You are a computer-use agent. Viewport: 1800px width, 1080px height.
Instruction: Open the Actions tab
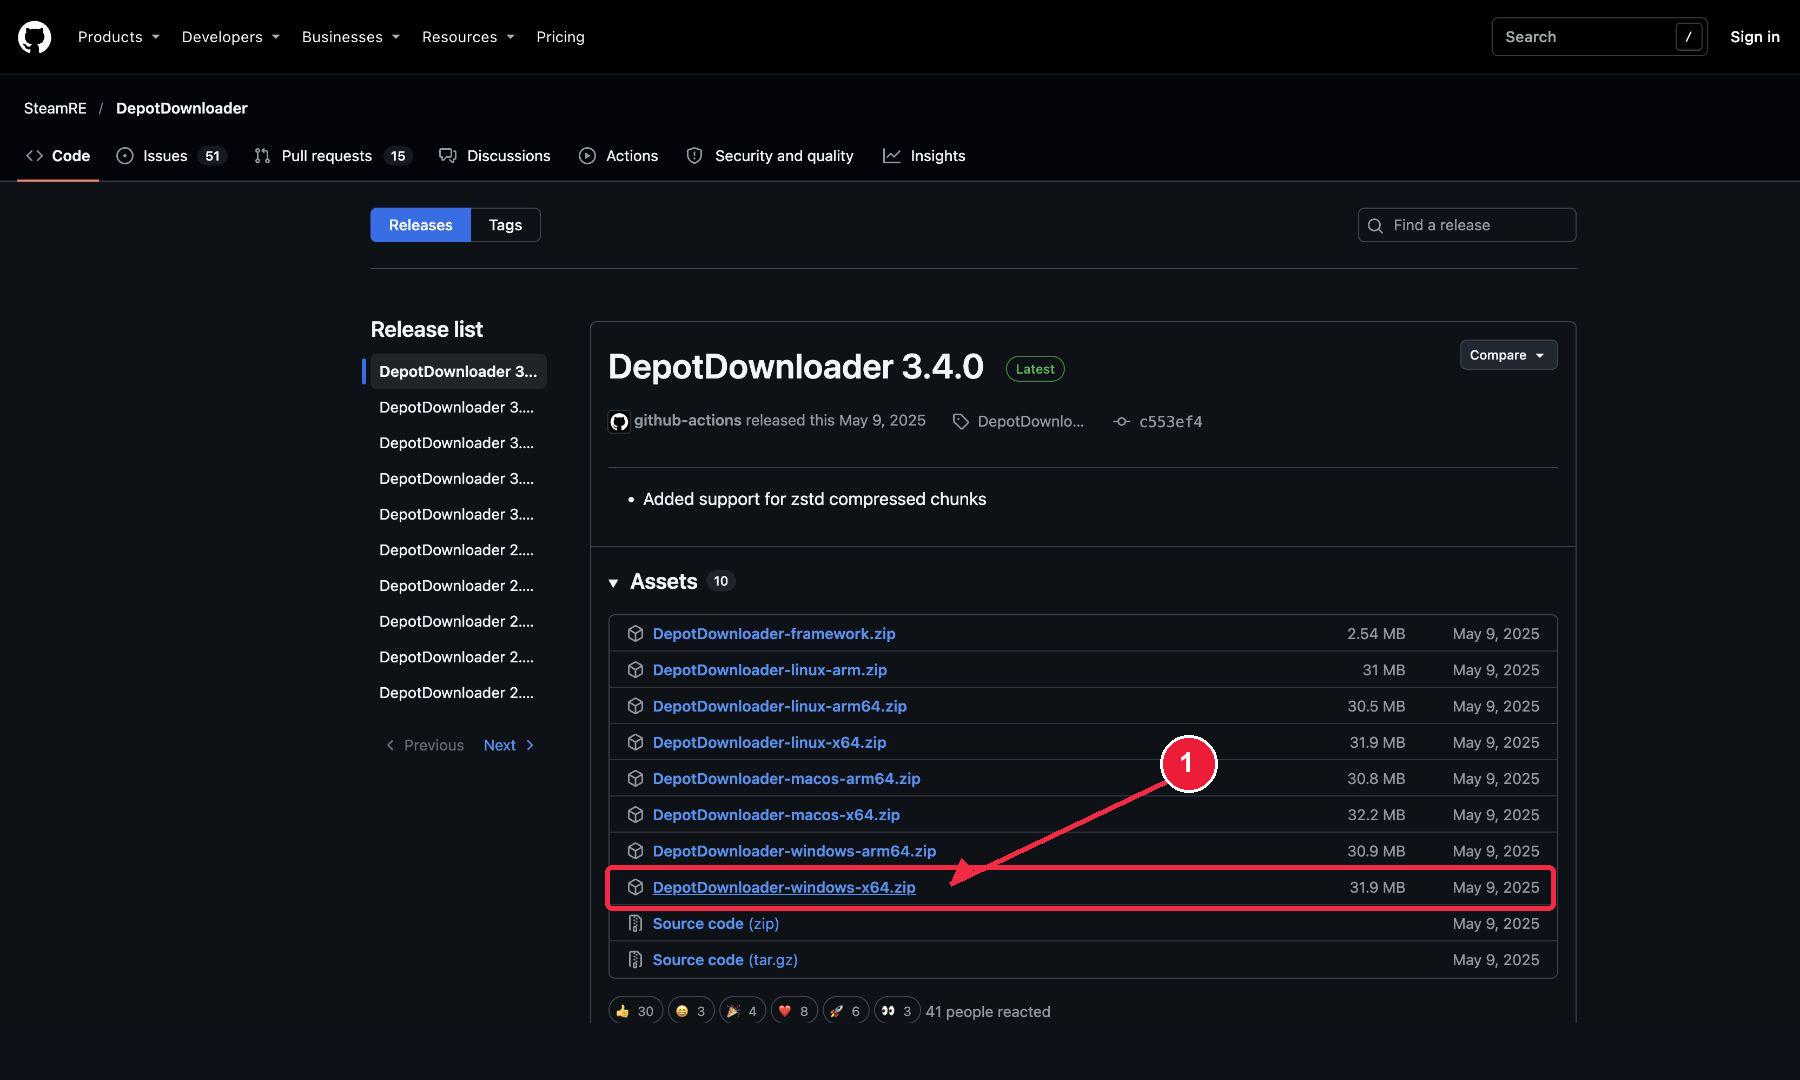click(618, 156)
